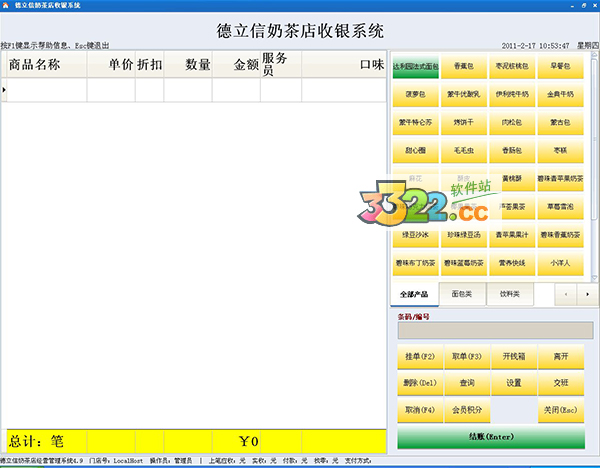Add 菠萝包 to the order
The height and width of the screenshot is (468, 600).
[415, 95]
